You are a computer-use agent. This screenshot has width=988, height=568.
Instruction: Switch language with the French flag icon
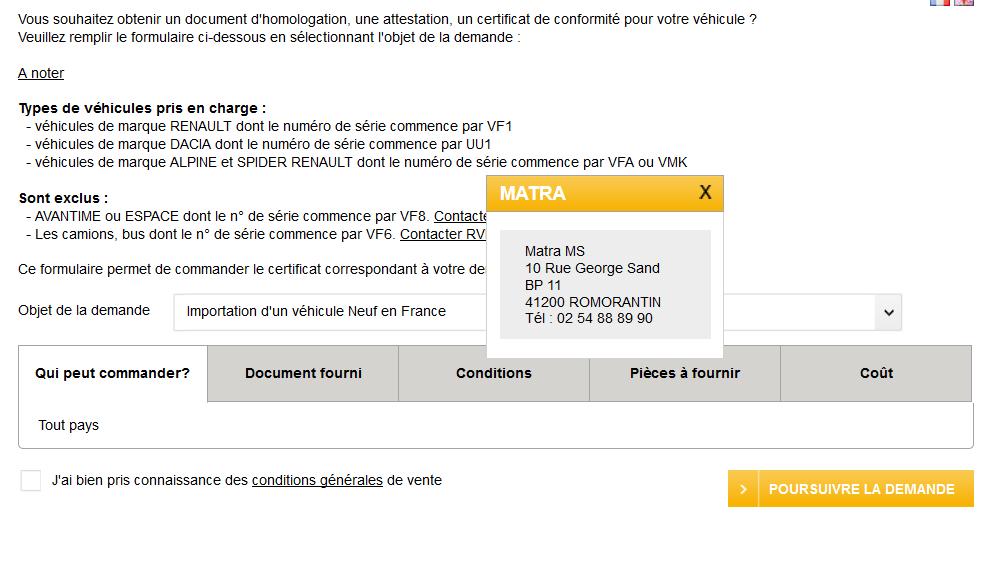click(x=940, y=2)
